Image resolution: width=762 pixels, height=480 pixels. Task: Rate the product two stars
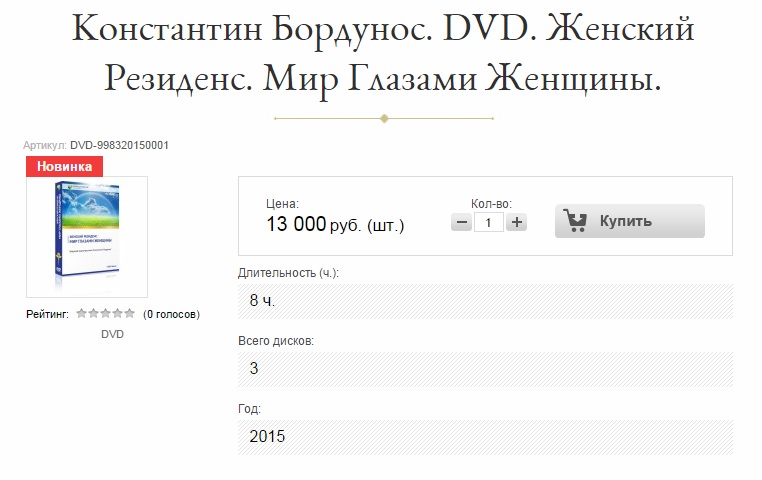[x=93, y=313]
